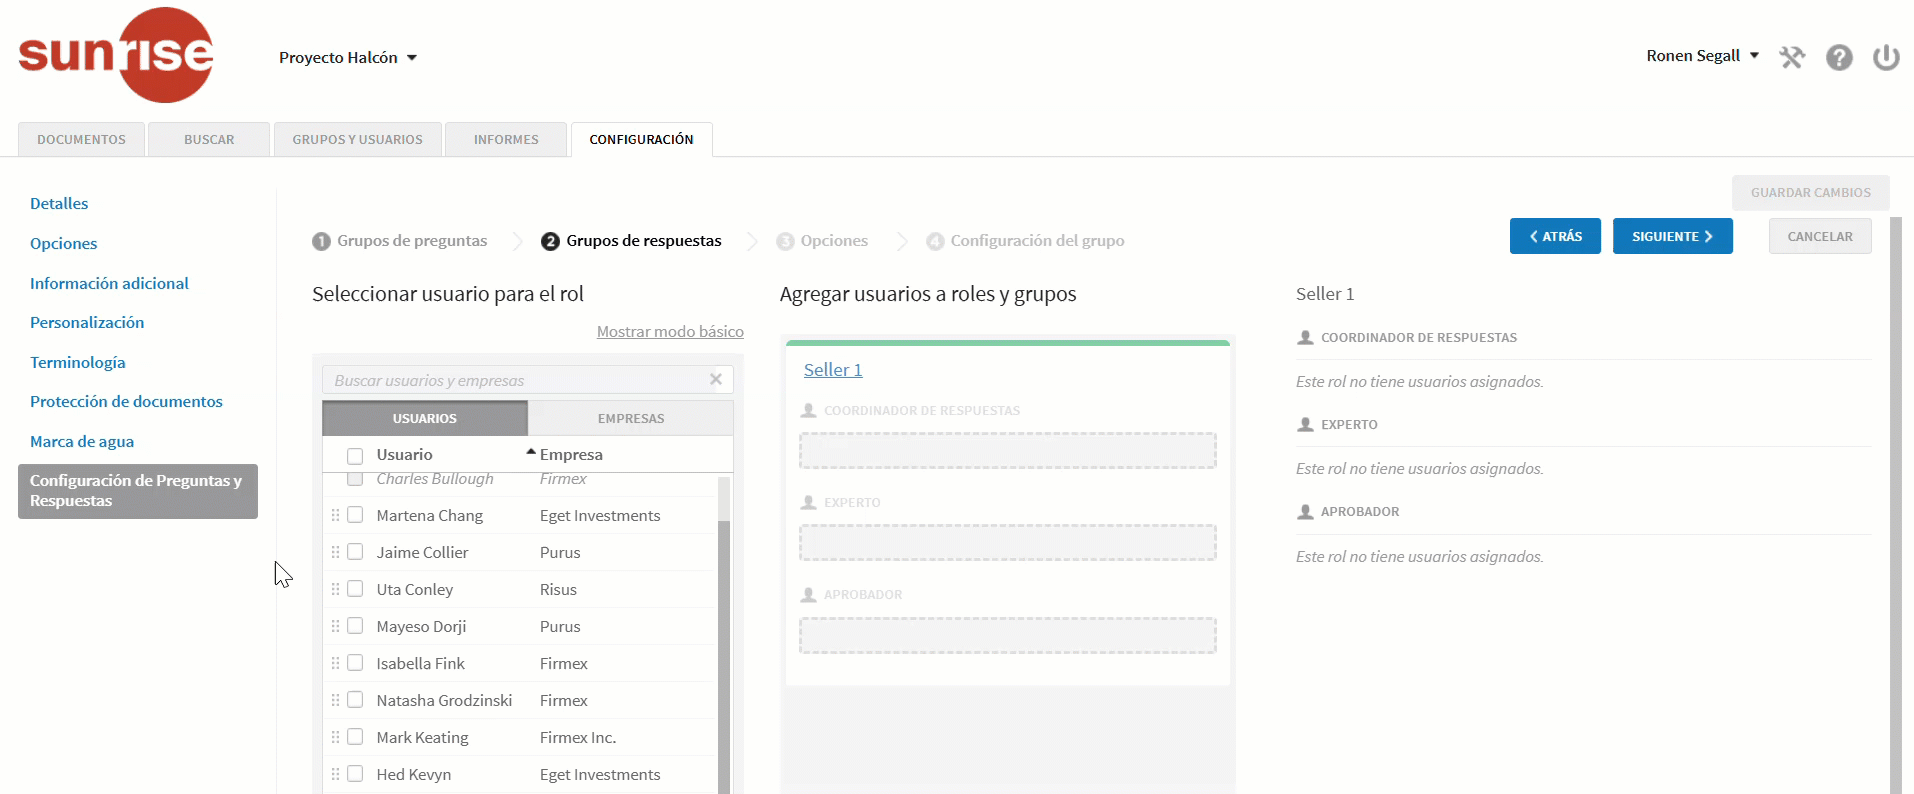Grab the drag handle for Martena Chang
This screenshot has height=794, width=1914.
point(335,515)
